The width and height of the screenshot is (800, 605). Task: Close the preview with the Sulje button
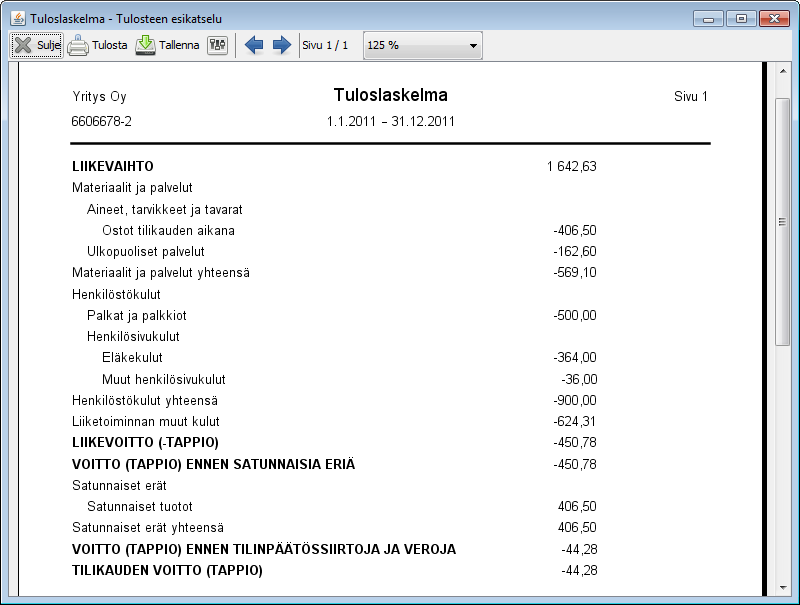37,45
